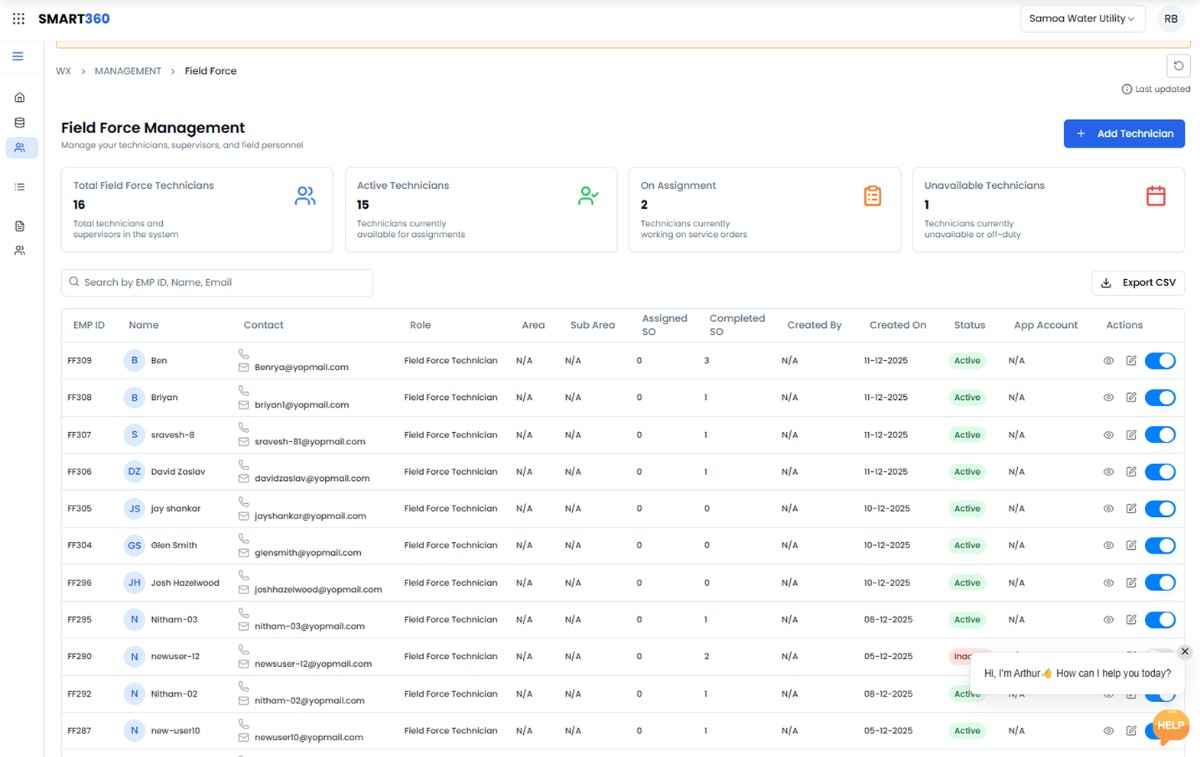Disable the status toggle for FF309 Ben

(x=1160, y=360)
